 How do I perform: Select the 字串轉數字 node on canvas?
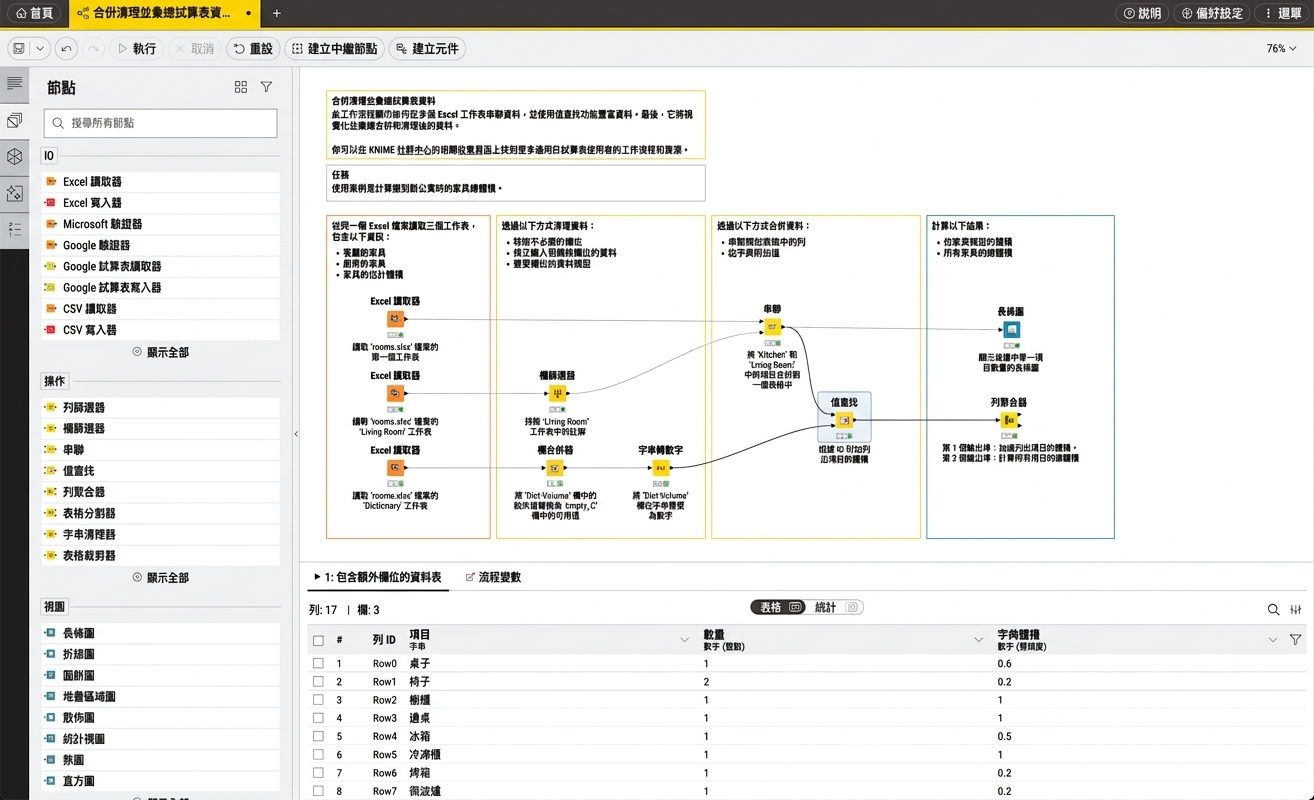[x=660, y=468]
